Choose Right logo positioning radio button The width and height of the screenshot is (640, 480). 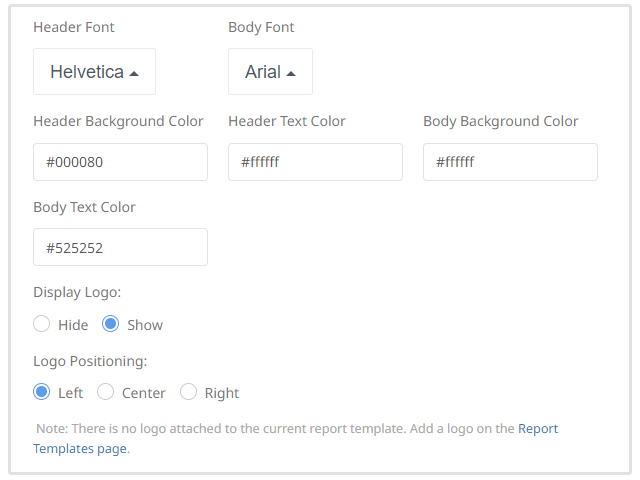click(188, 392)
